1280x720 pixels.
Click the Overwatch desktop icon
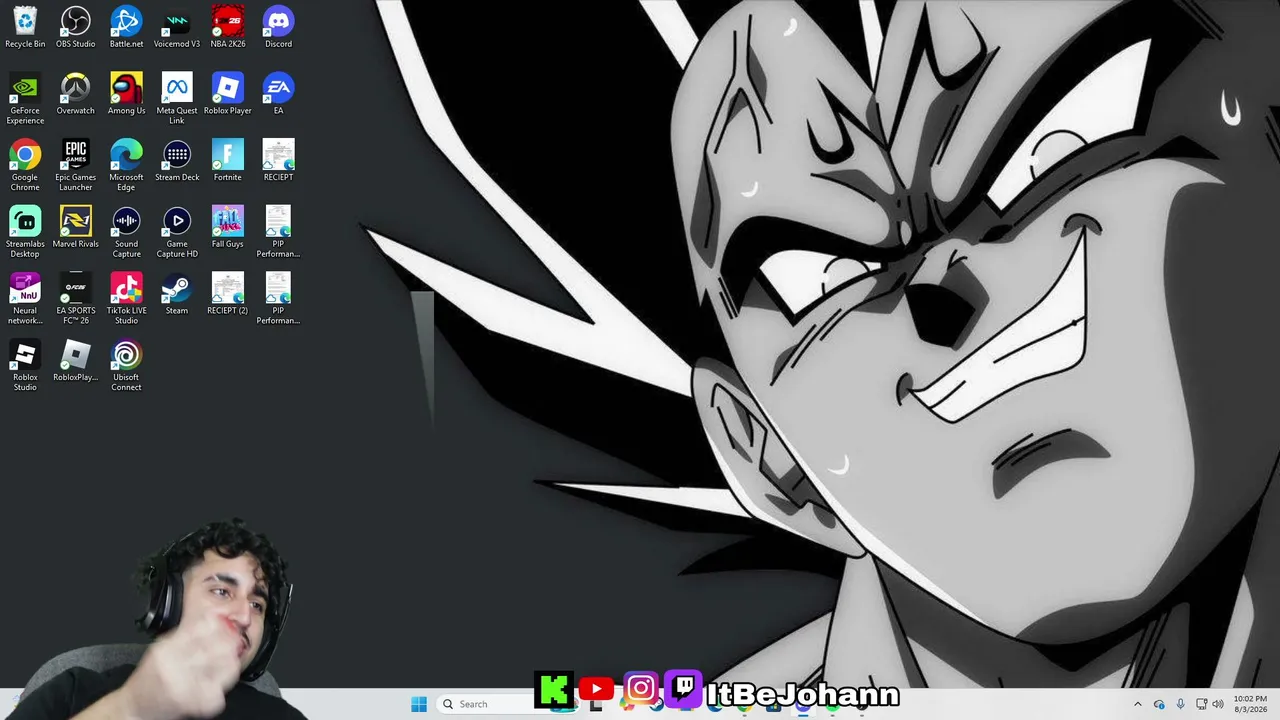point(76,94)
